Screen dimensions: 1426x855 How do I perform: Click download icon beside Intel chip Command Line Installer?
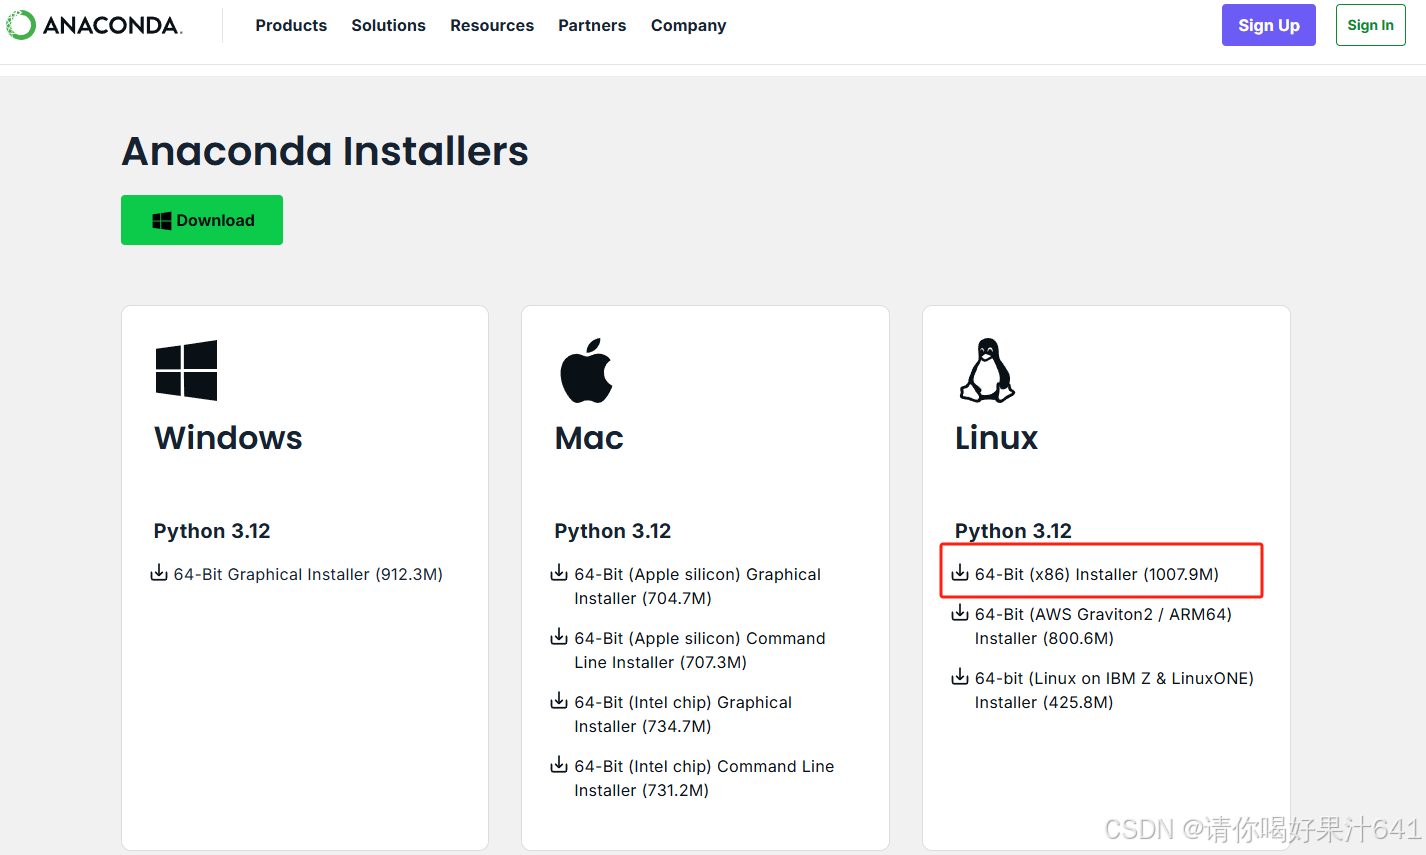pos(559,765)
